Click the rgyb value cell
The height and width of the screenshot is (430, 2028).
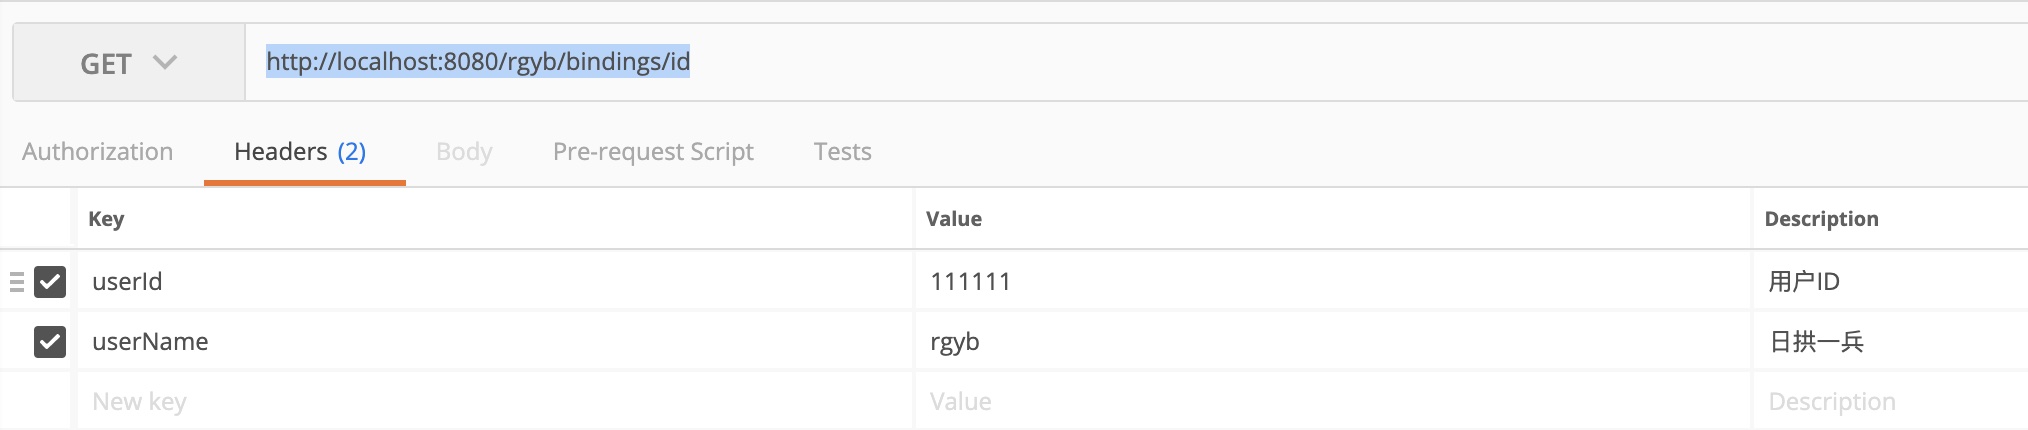pos(1330,342)
